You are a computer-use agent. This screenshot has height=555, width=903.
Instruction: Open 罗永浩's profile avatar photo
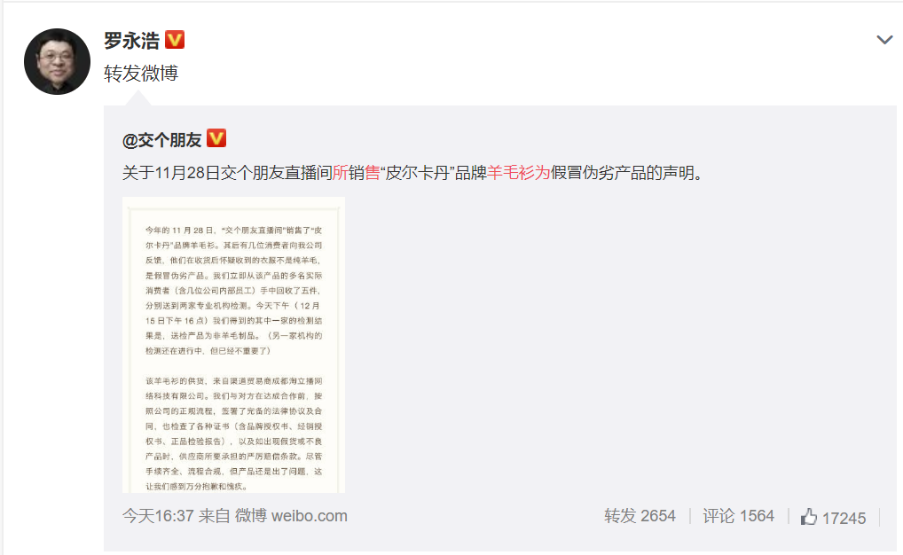click(57, 62)
